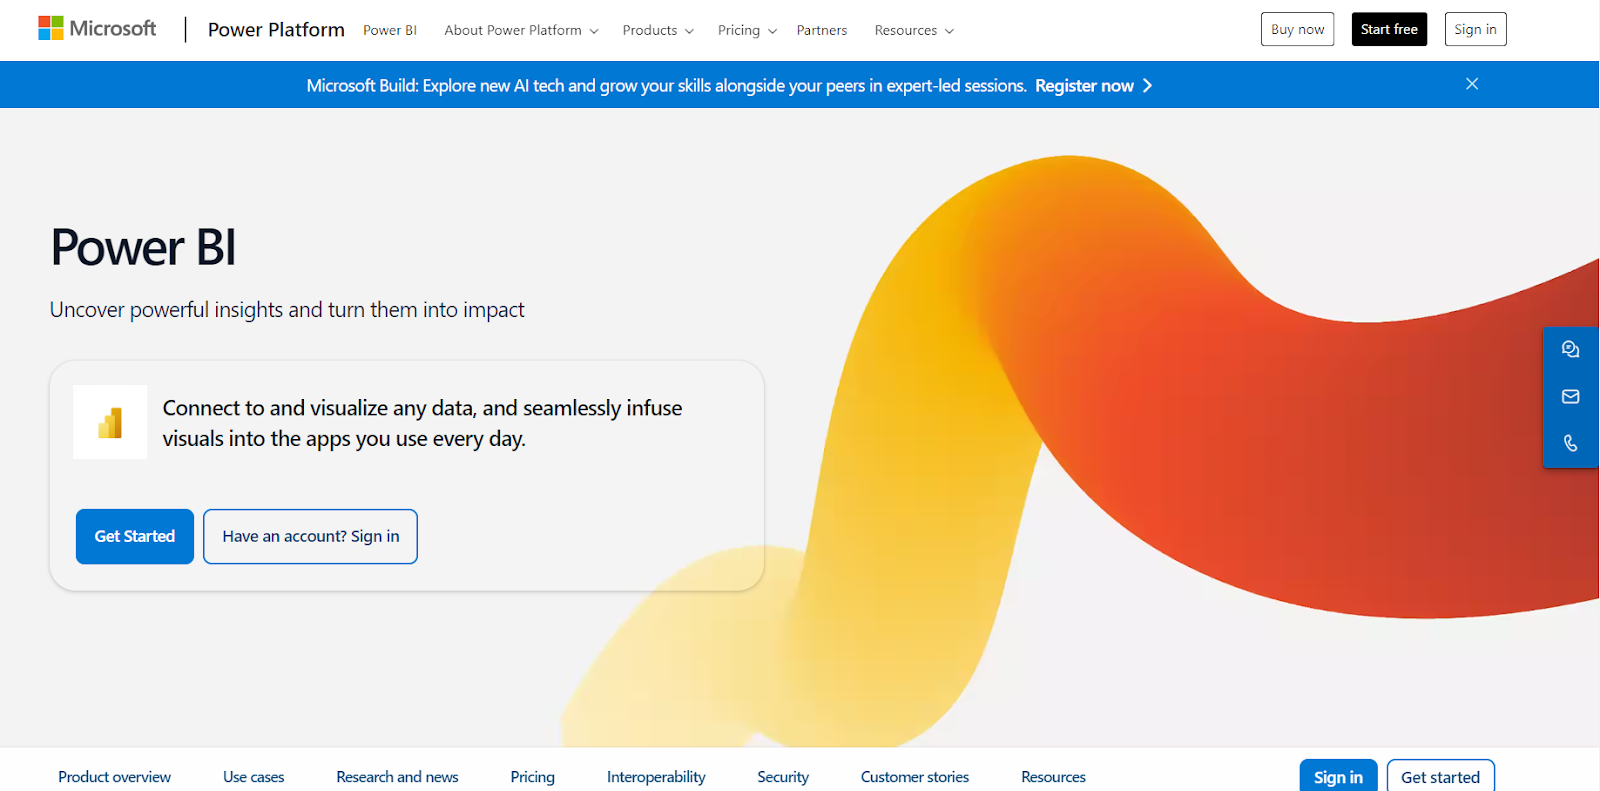Image resolution: width=1600 pixels, height=791 pixels.
Task: Click the email envelope icon
Action: click(x=1570, y=396)
